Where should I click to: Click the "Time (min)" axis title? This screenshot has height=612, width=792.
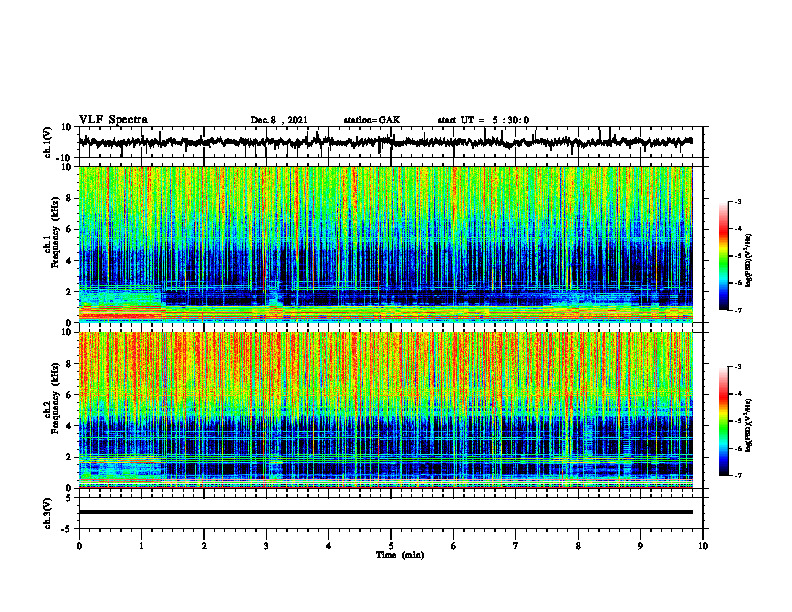[400, 555]
